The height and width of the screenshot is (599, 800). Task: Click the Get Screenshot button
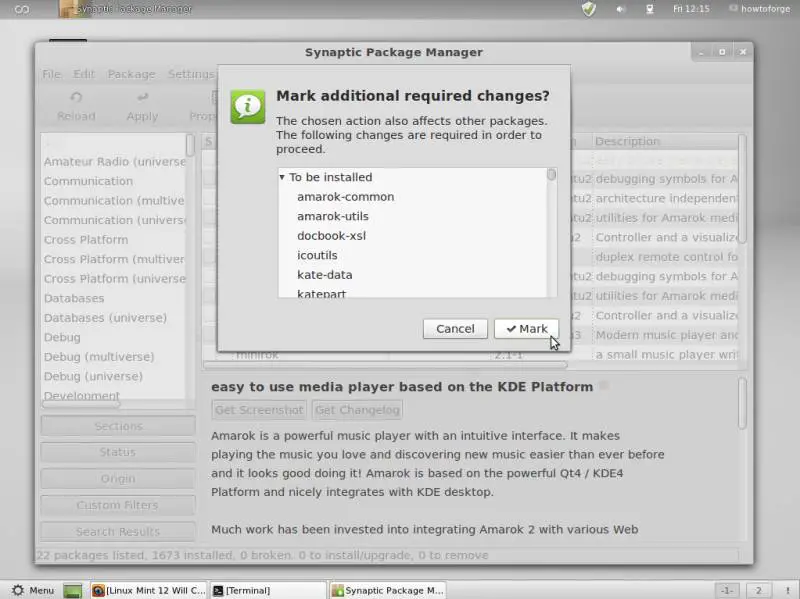(x=259, y=410)
